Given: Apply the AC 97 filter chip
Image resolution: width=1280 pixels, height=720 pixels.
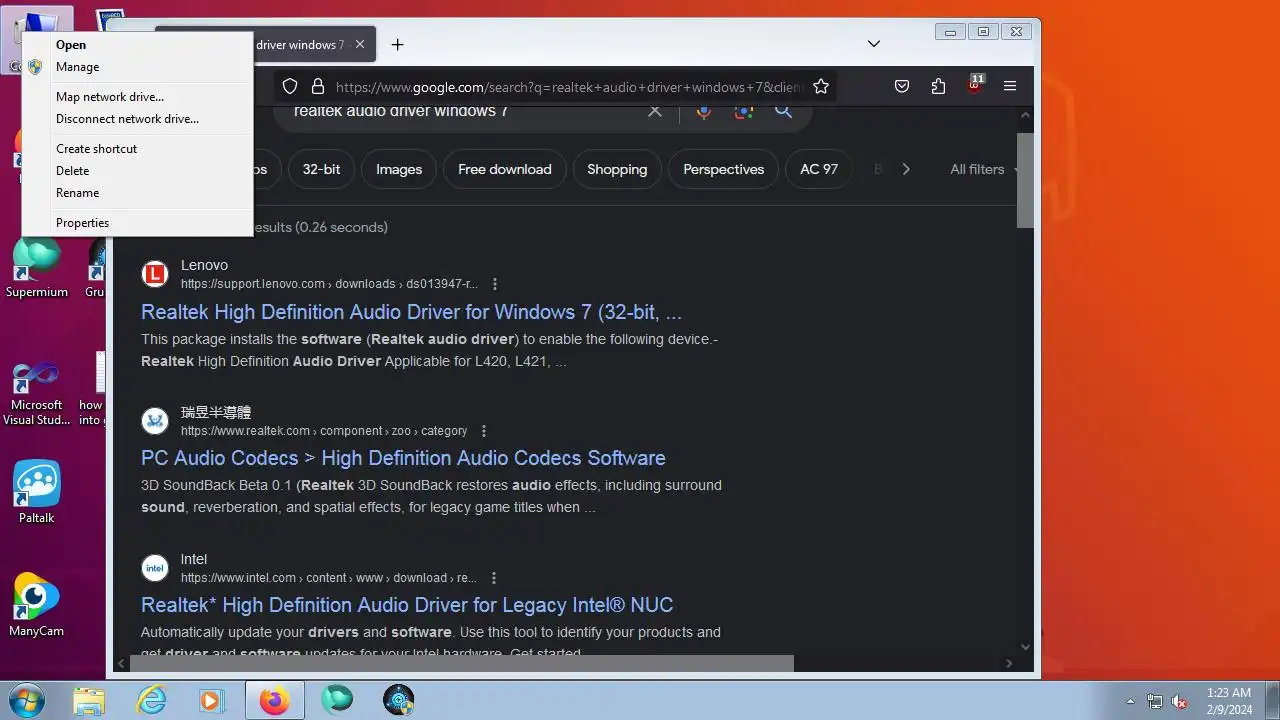Looking at the screenshot, I should point(819,169).
